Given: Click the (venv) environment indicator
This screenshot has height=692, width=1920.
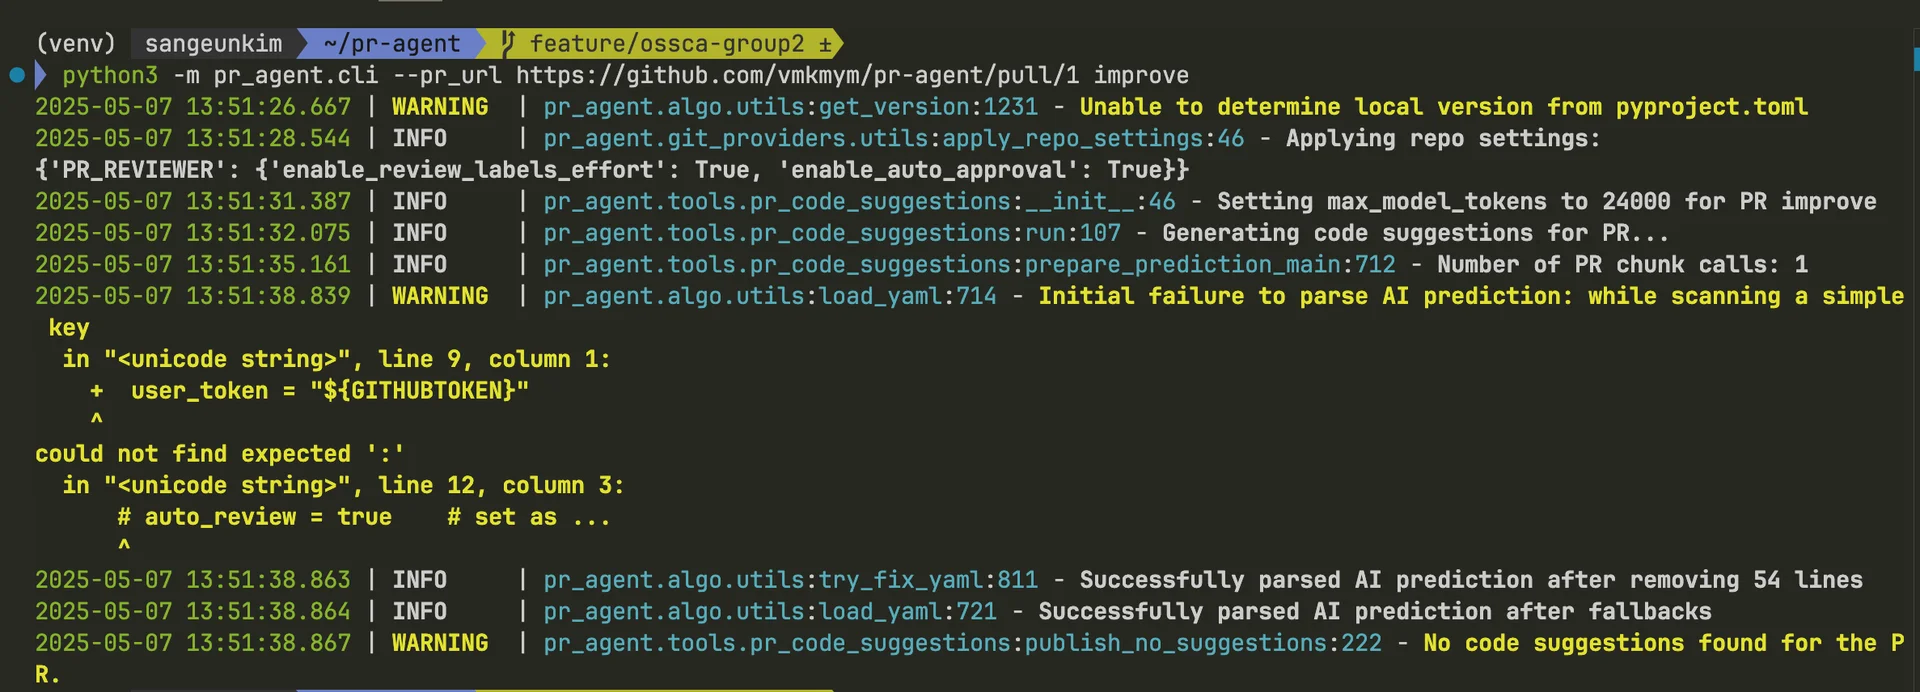Looking at the screenshot, I should [76, 44].
